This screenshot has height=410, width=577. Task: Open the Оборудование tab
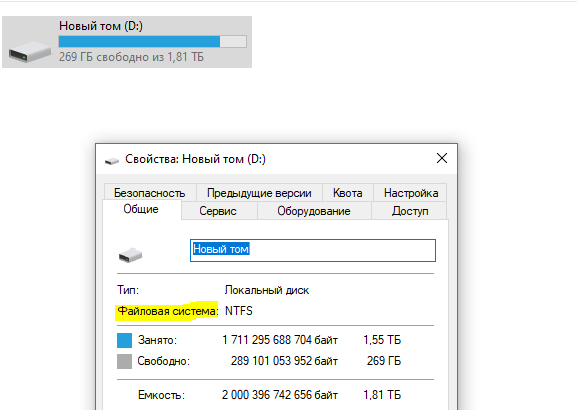point(314,211)
